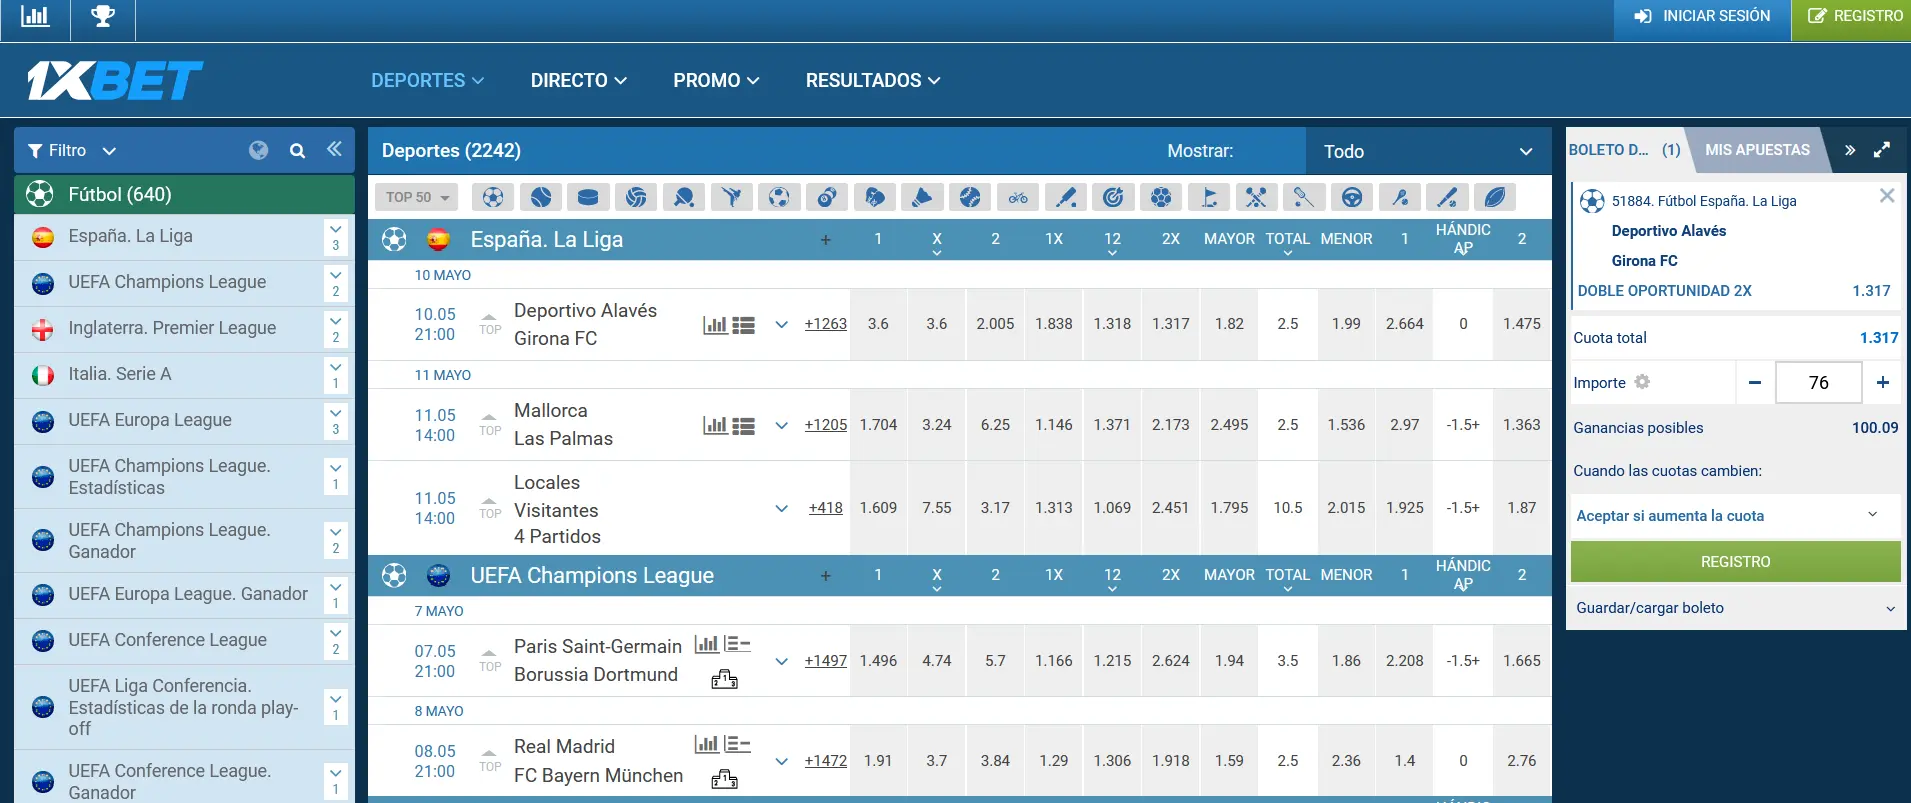Open stats chart for Deportivo Alavés match
Viewport: 1911px width, 803px height.
[715, 325]
